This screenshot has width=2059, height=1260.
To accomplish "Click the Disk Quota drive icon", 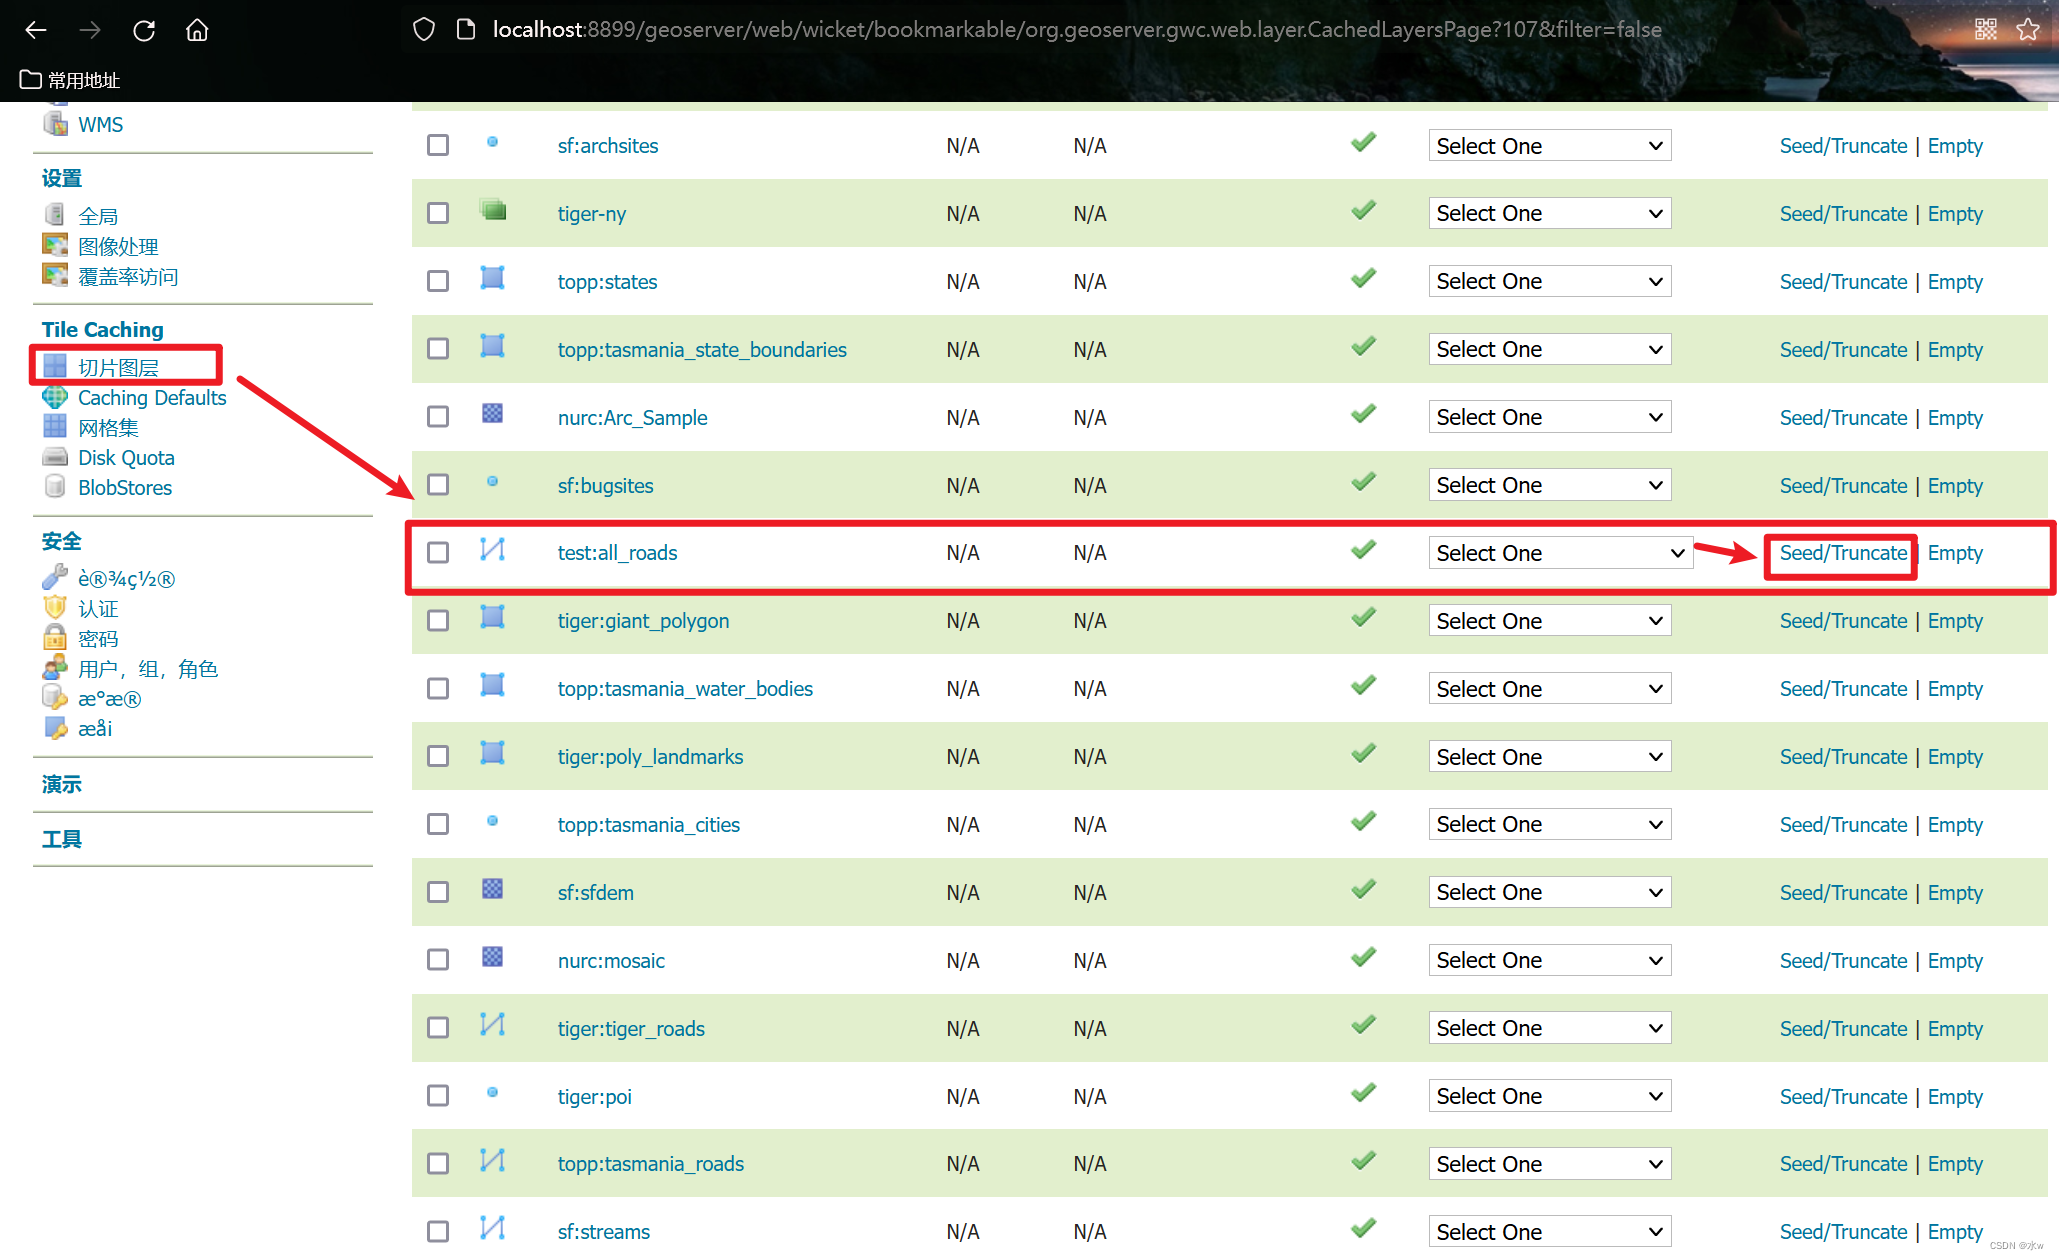I will (x=55, y=458).
